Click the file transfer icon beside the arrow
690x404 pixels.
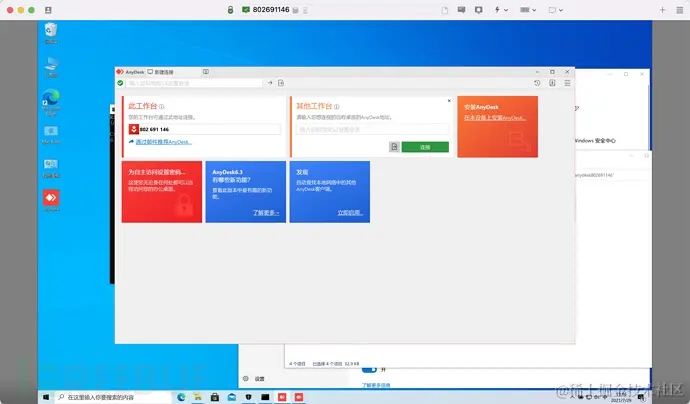click(x=281, y=83)
